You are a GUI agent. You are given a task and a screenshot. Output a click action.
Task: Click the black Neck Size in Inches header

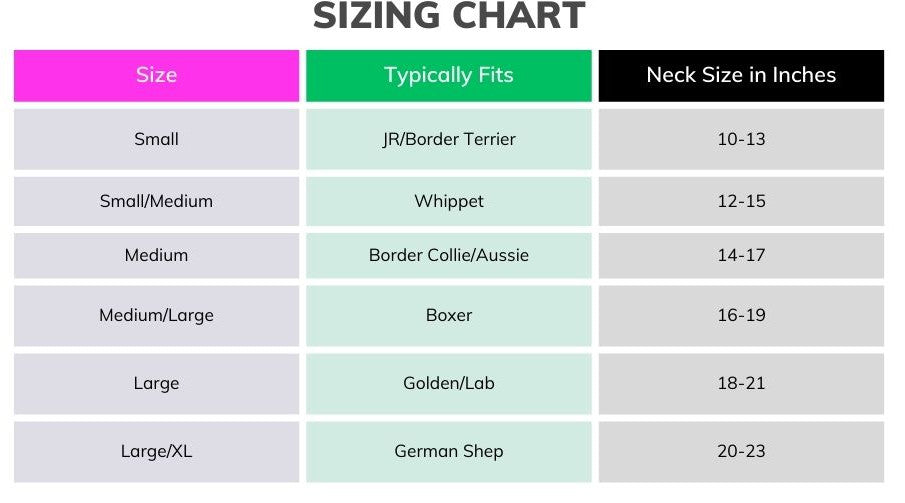point(741,76)
